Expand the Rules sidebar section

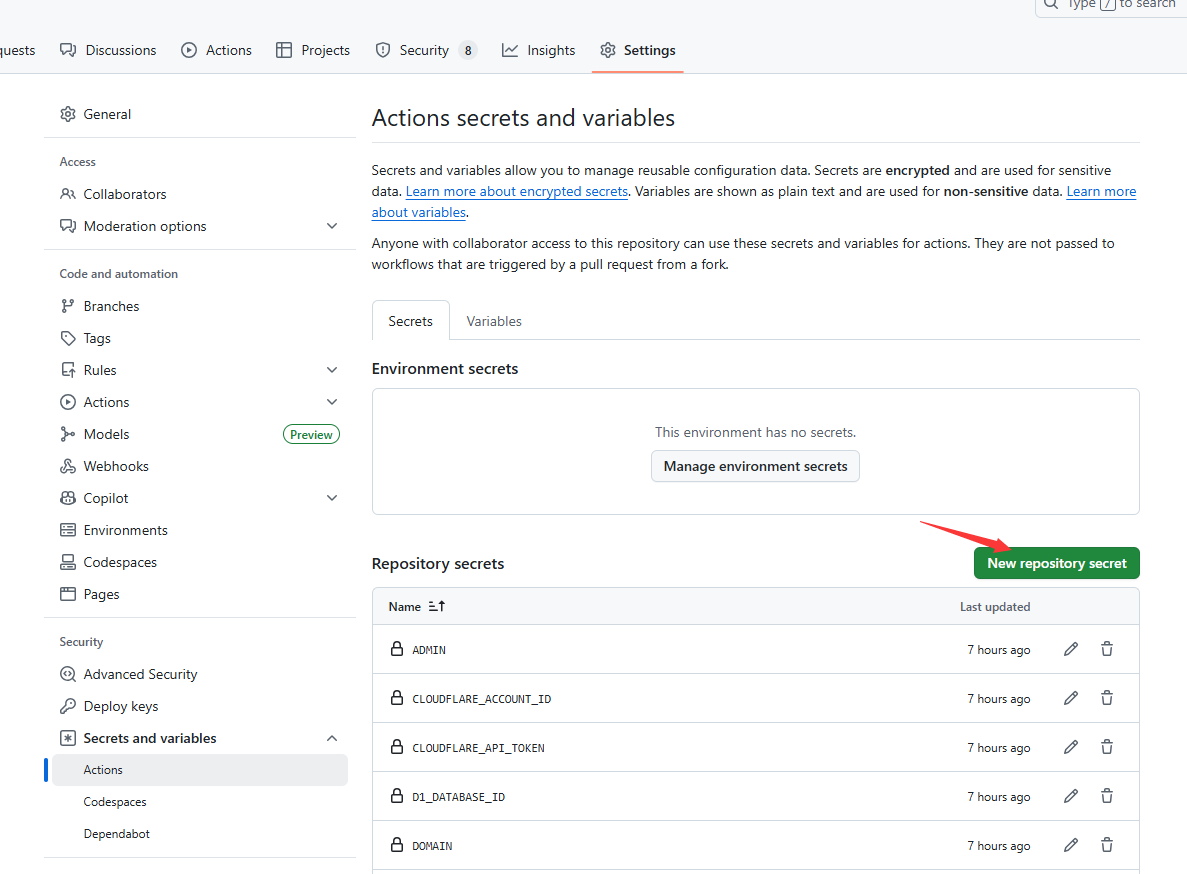332,370
